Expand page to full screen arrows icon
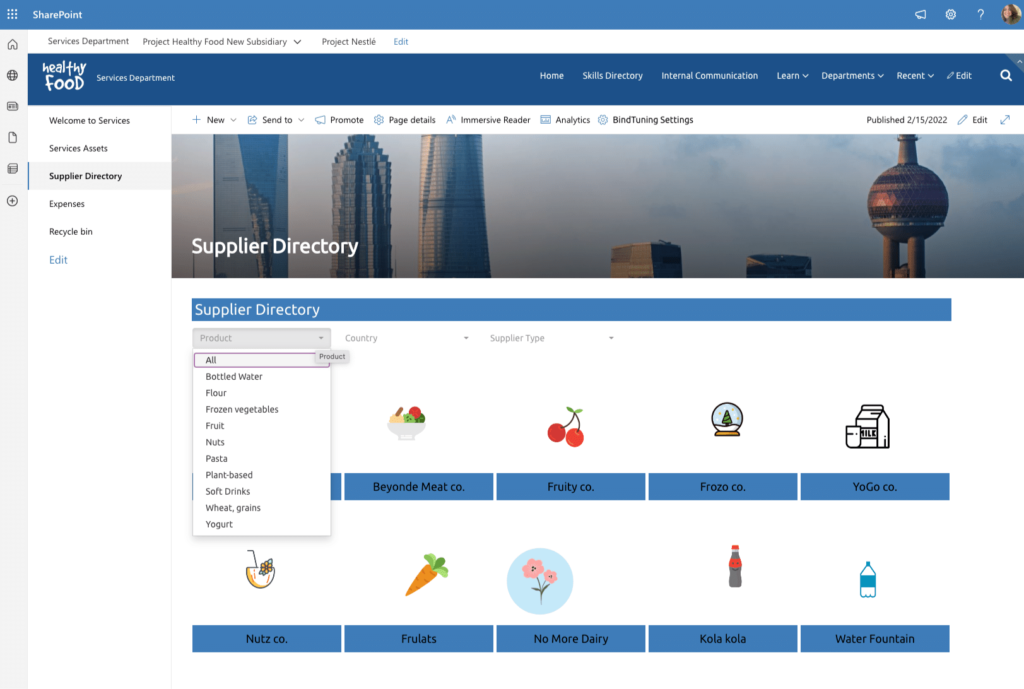Viewport: 1024px width, 689px height. [x=1005, y=120]
